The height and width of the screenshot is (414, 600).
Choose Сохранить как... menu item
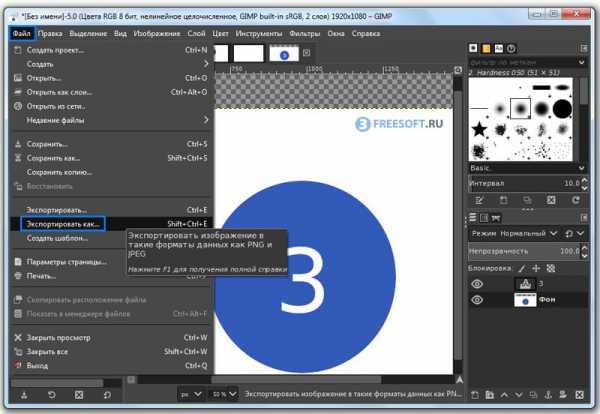coord(111,158)
